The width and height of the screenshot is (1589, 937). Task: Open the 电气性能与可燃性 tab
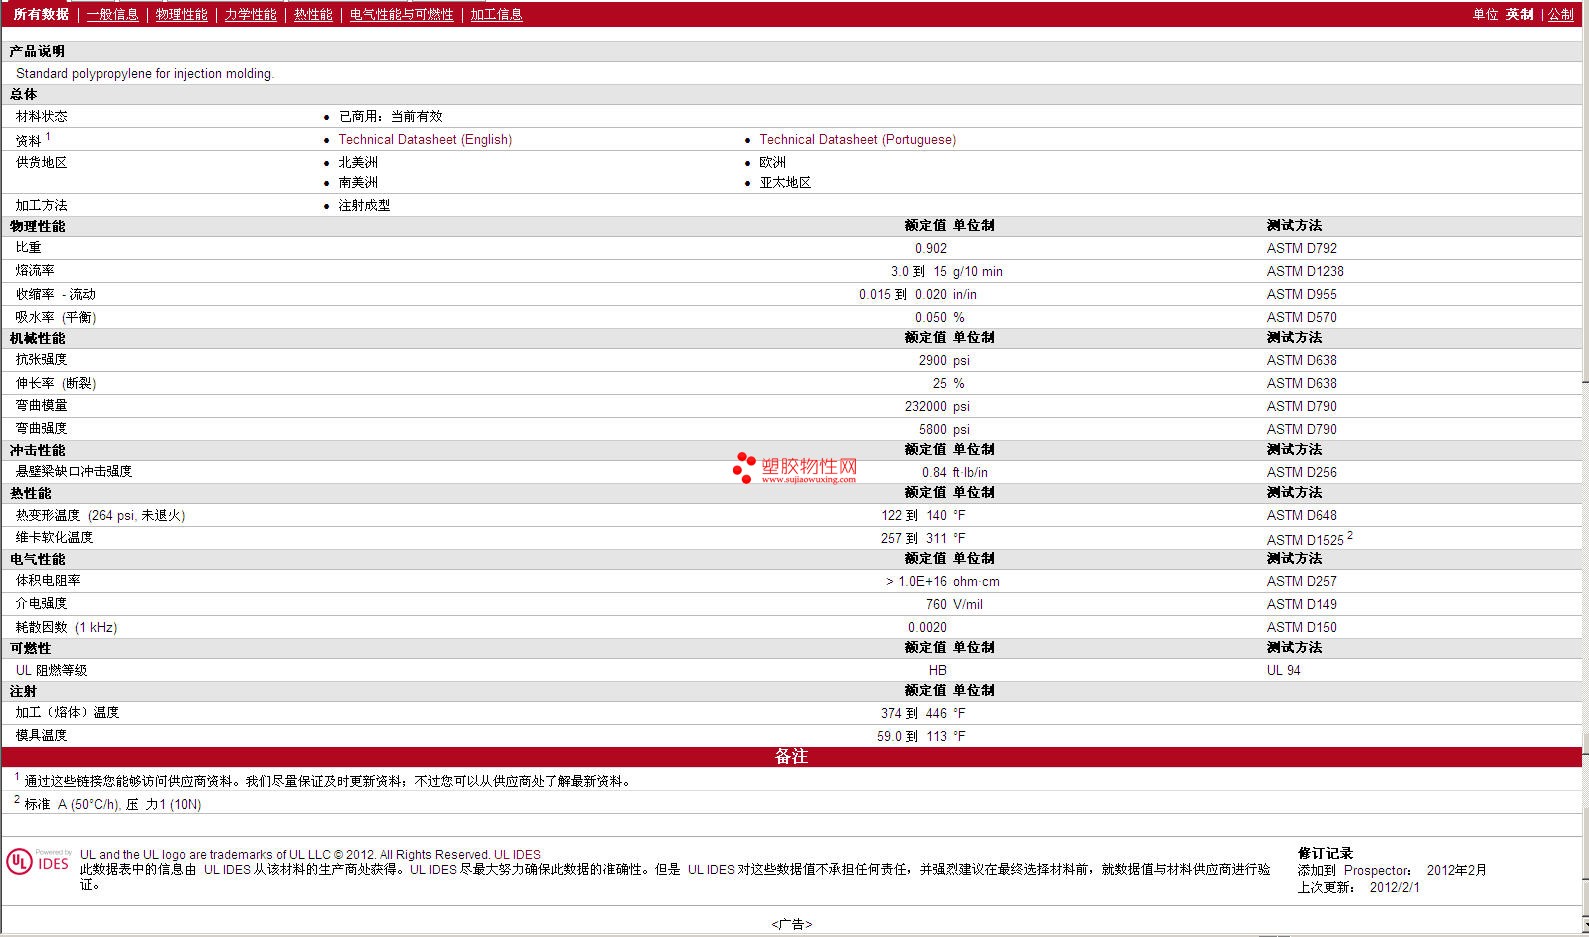[402, 14]
